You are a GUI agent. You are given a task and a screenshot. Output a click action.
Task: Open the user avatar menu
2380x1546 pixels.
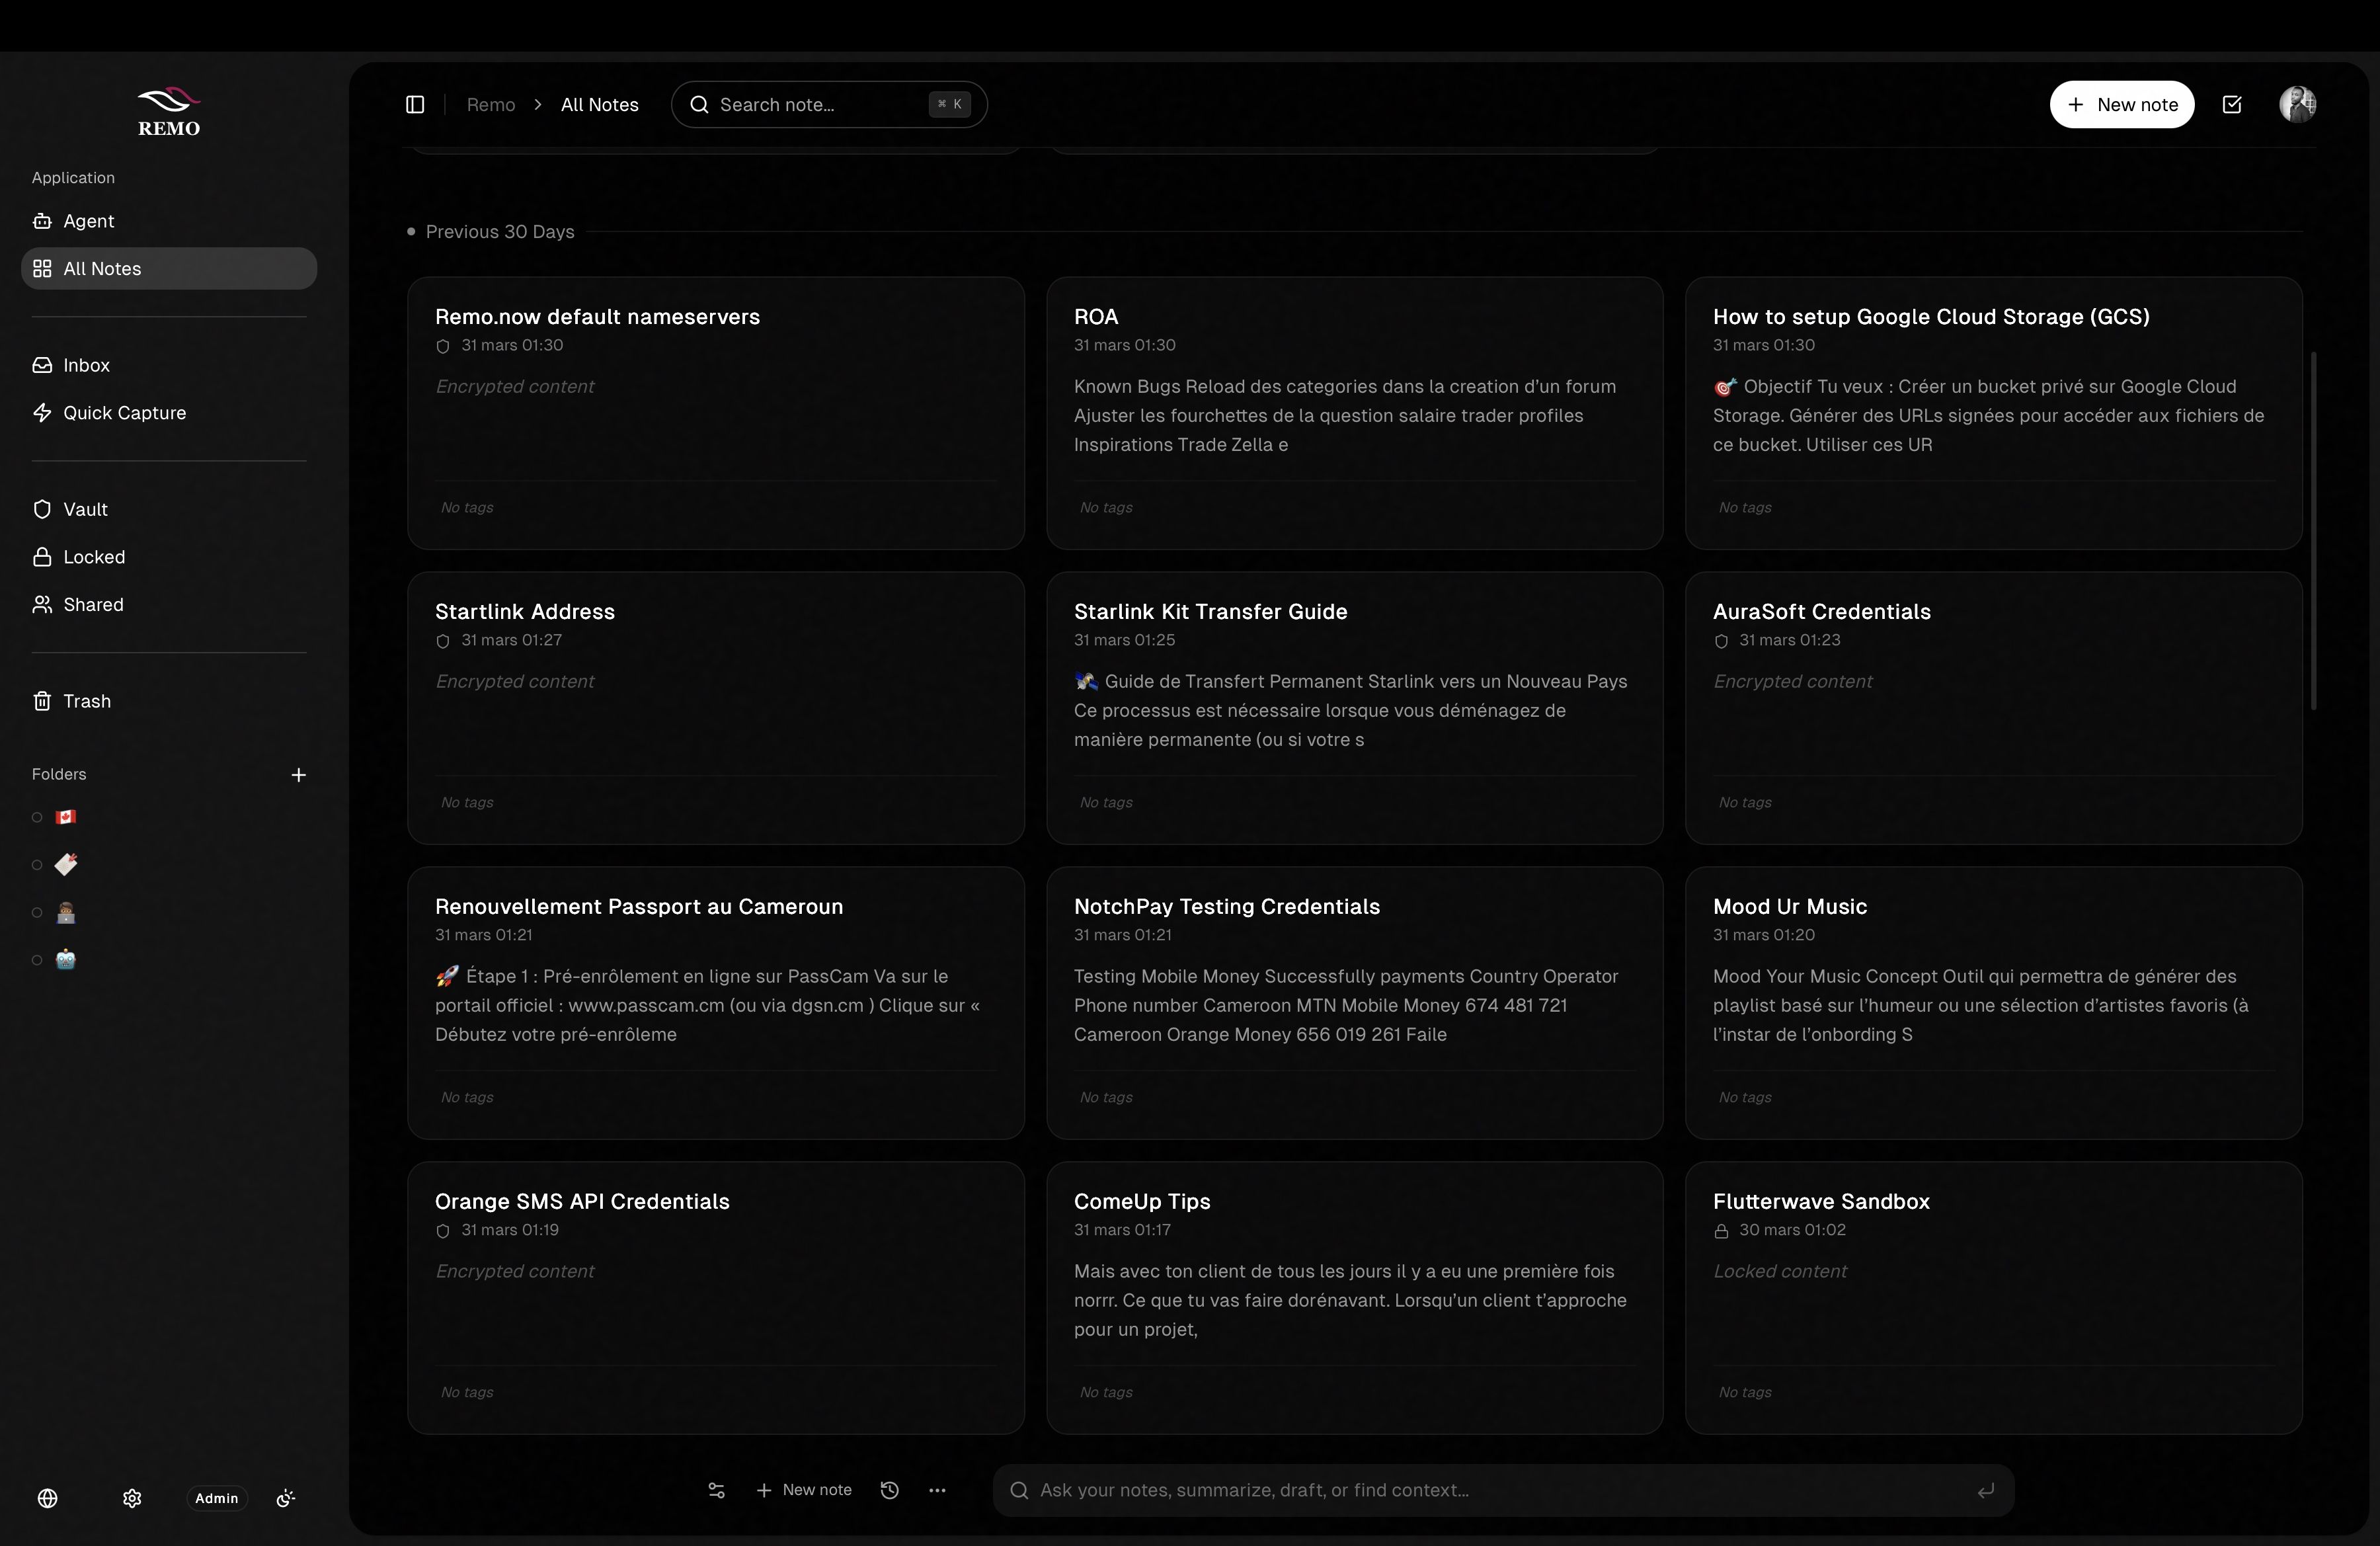coord(2297,105)
